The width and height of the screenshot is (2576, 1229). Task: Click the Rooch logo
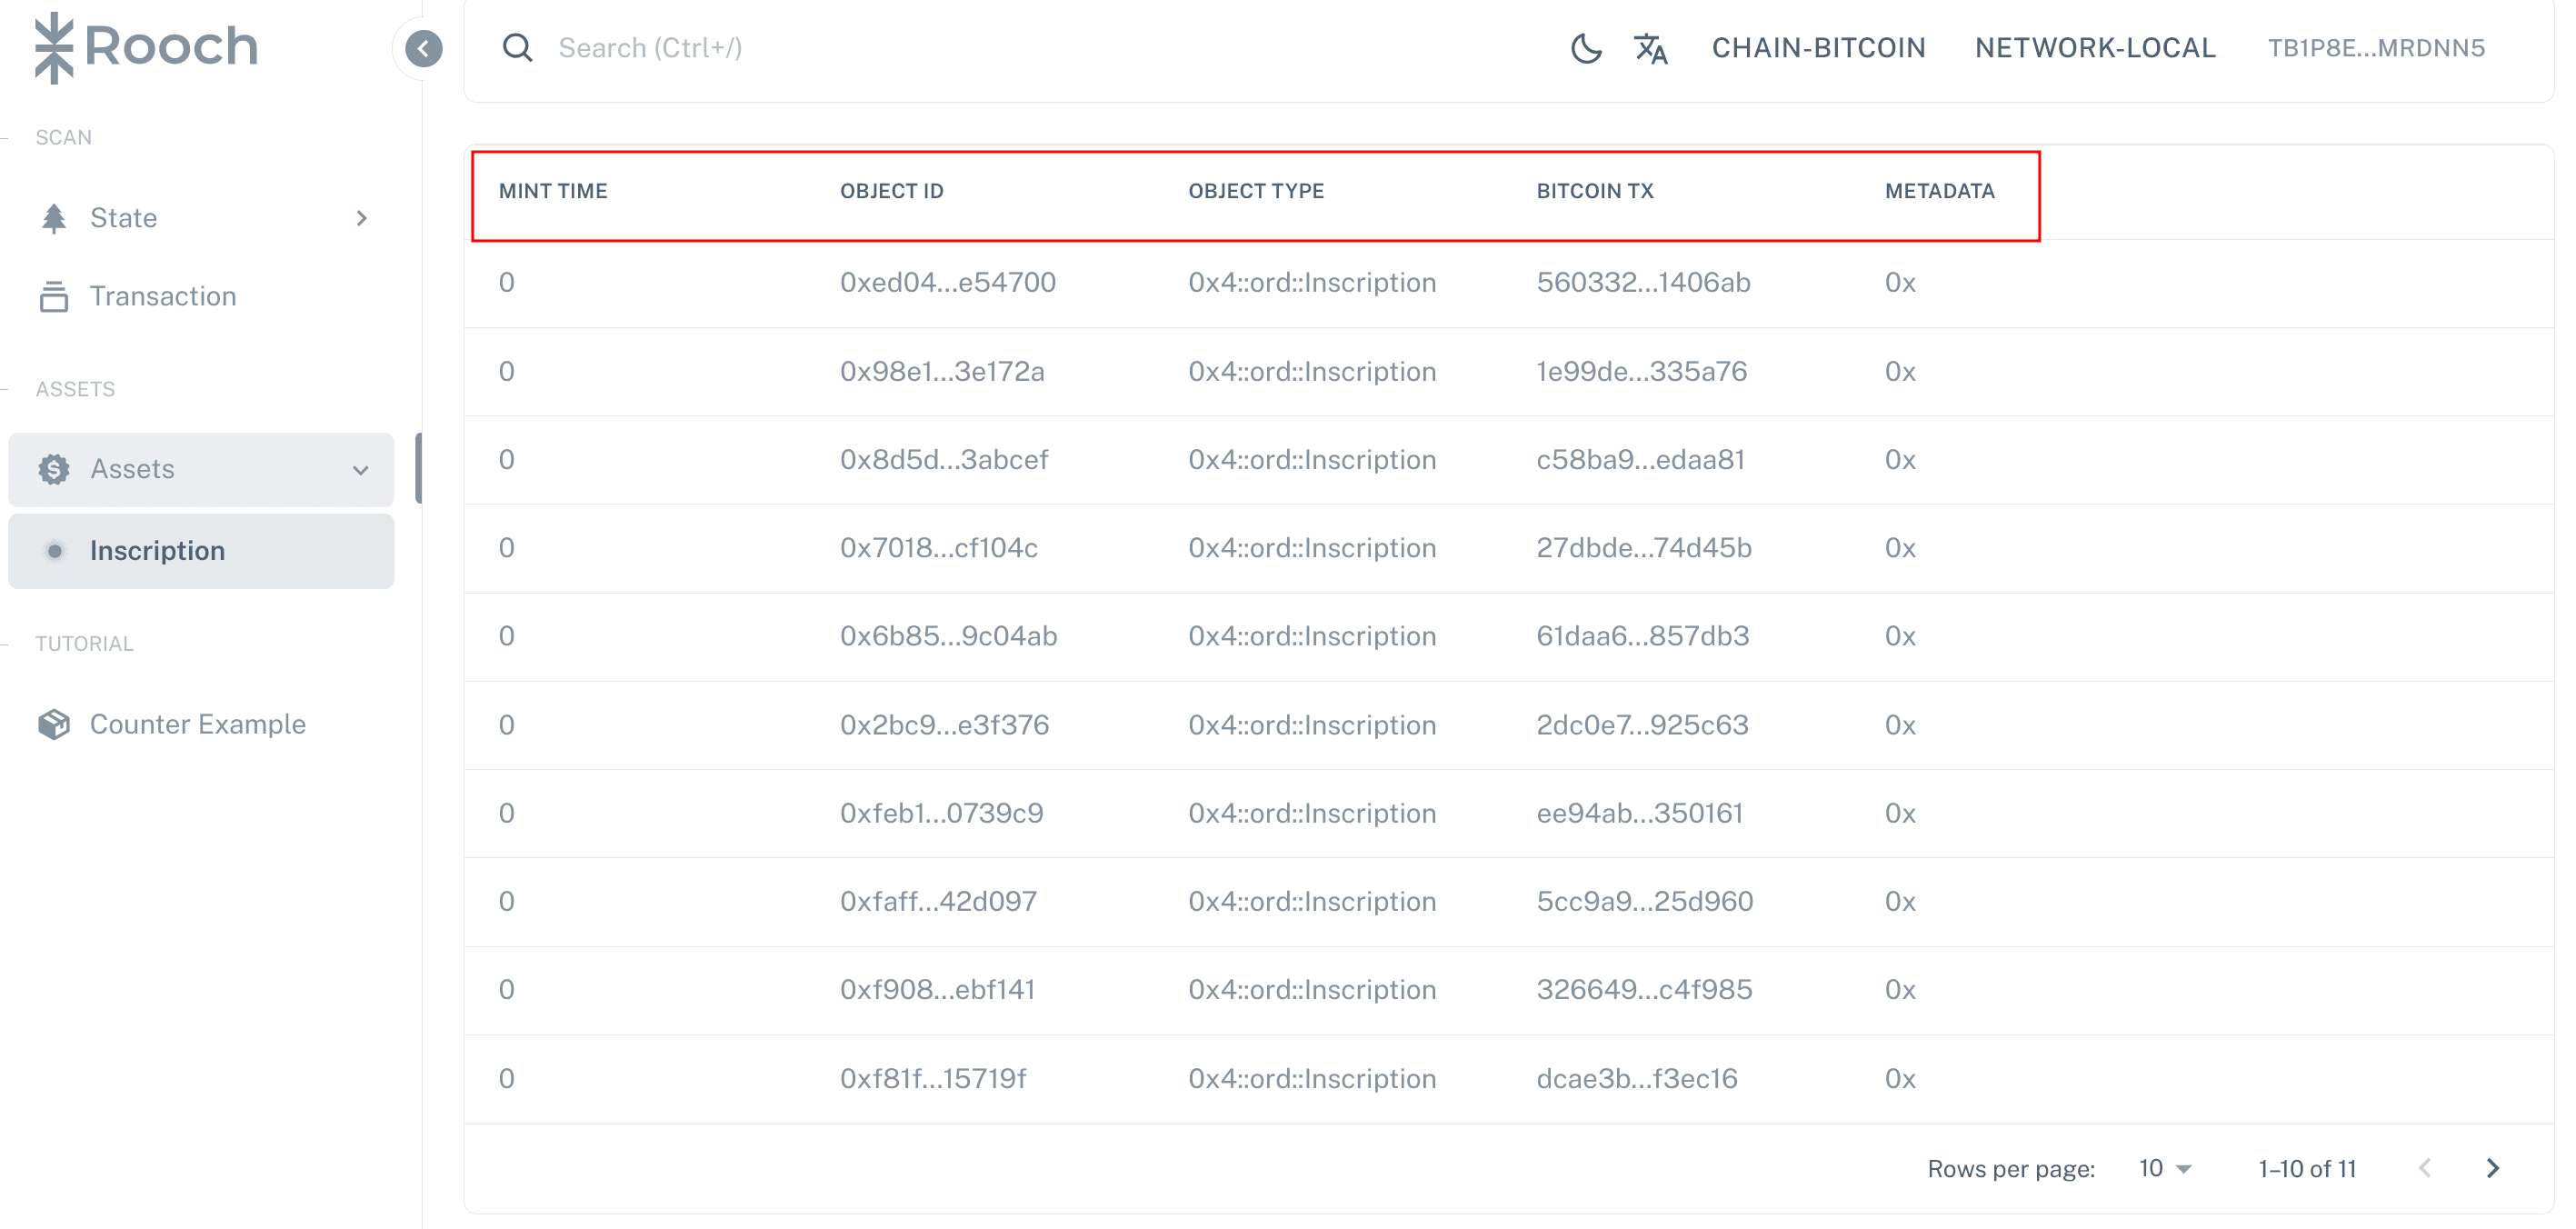pos(146,47)
